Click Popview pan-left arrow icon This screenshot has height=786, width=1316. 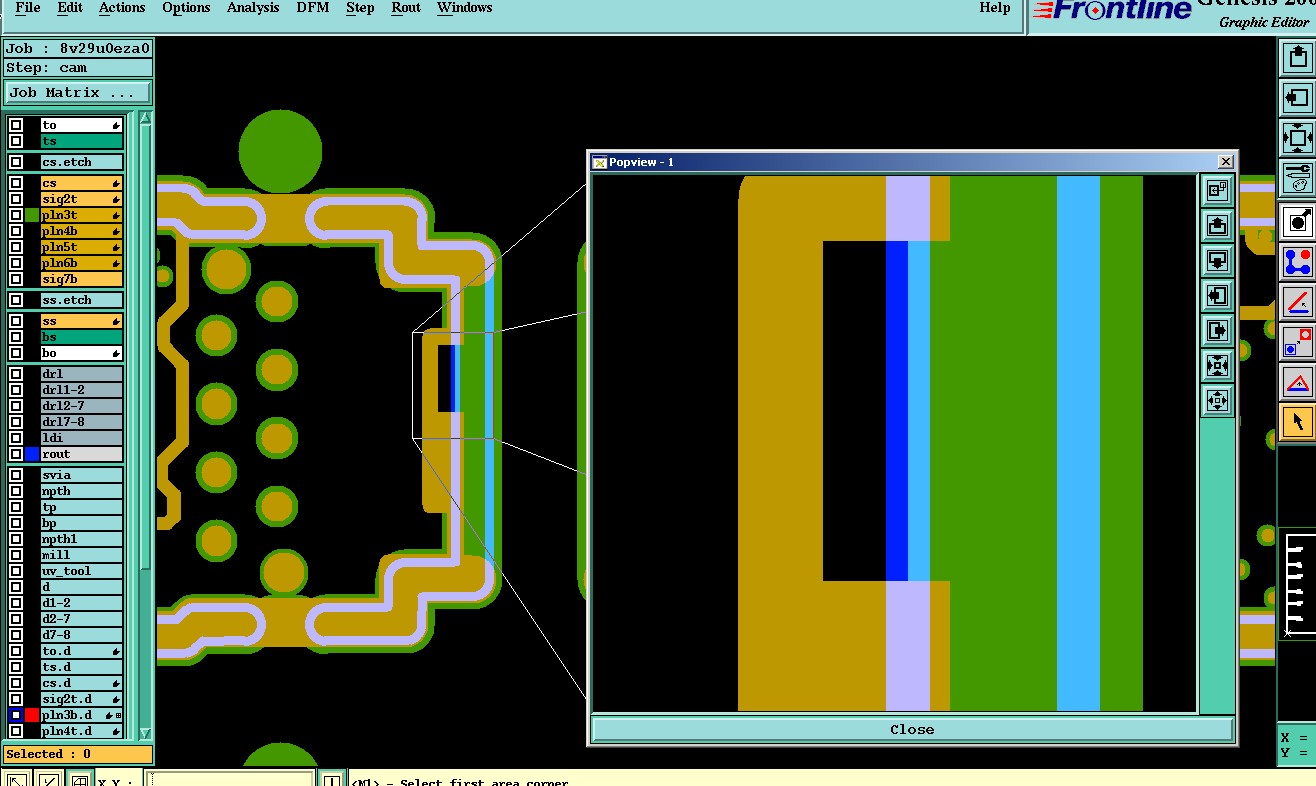point(1217,296)
